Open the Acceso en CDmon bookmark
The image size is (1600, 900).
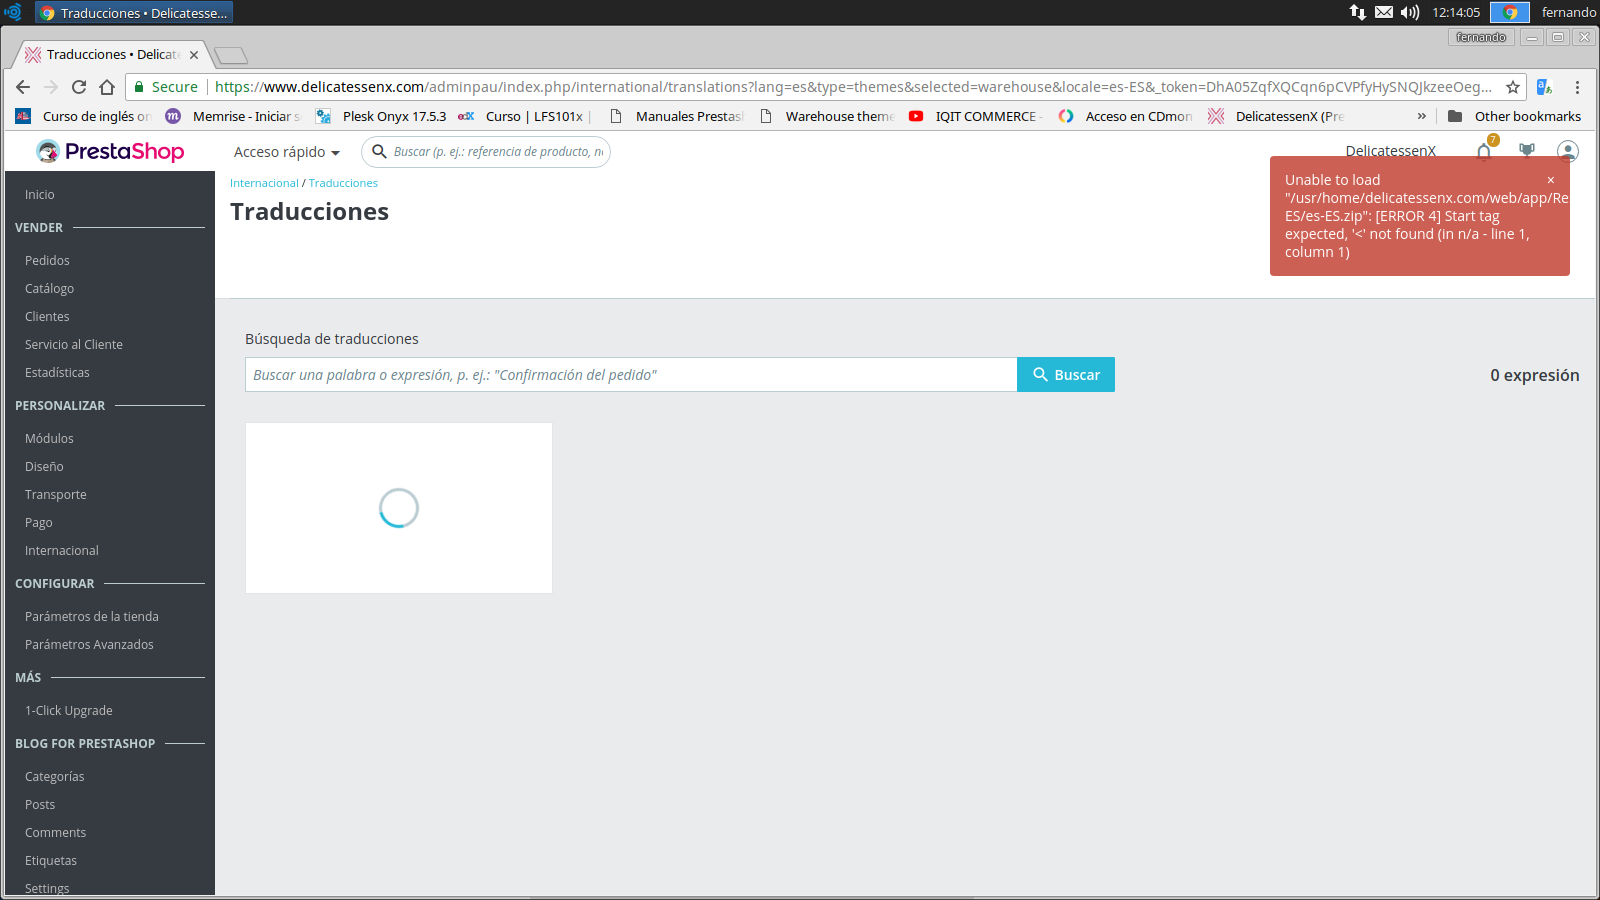pos(1126,116)
